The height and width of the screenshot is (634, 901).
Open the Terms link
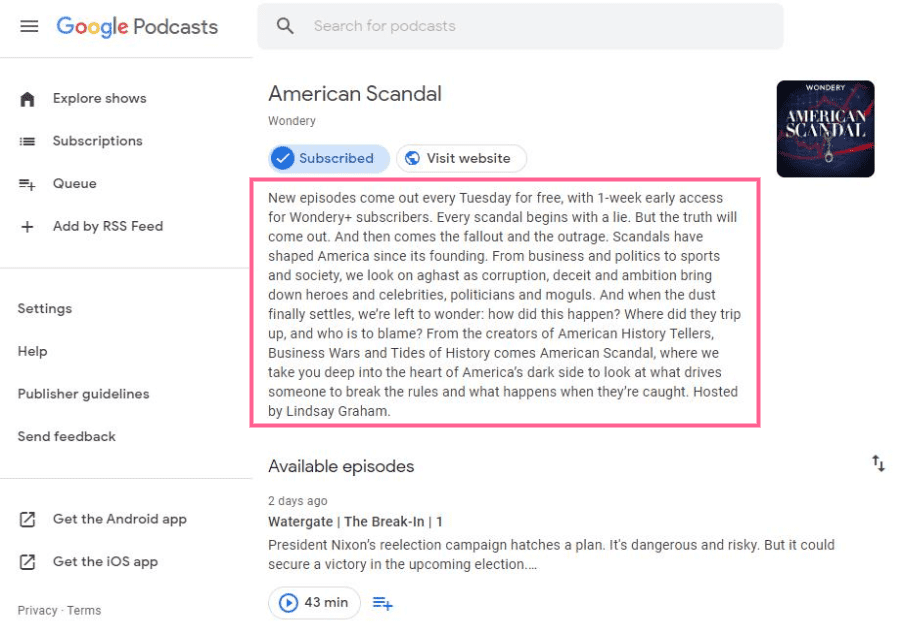(x=84, y=610)
